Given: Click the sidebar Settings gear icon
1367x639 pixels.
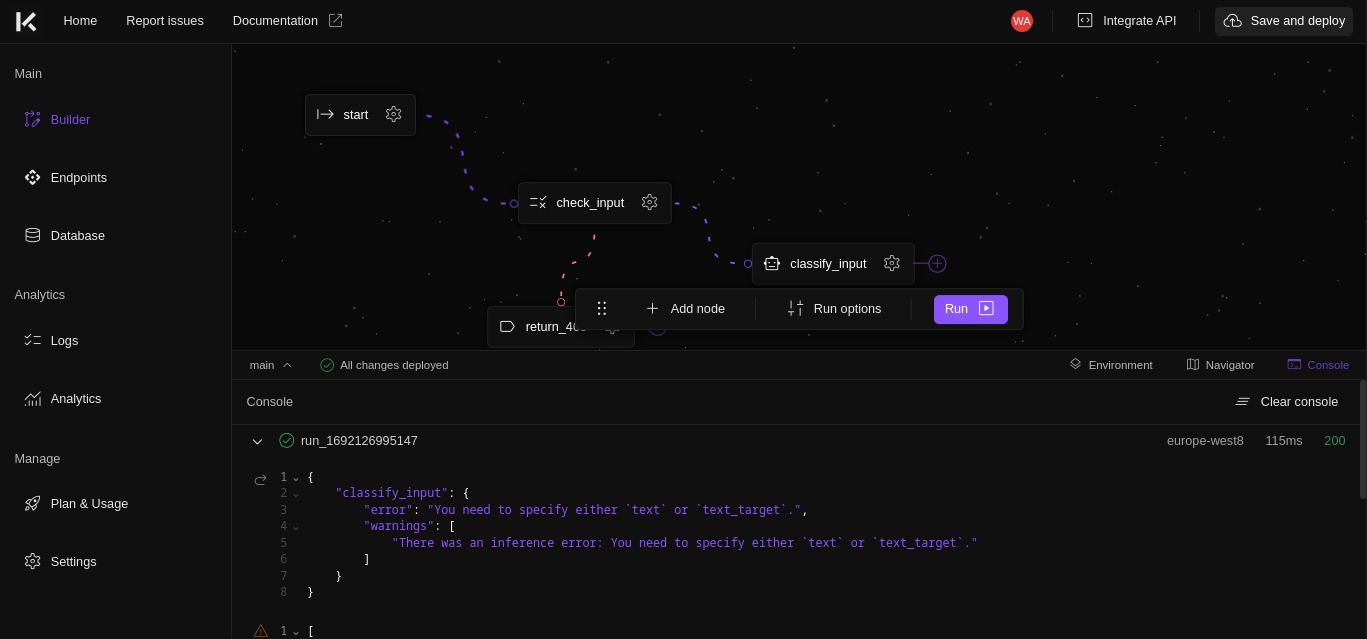Looking at the screenshot, I should coord(33,562).
